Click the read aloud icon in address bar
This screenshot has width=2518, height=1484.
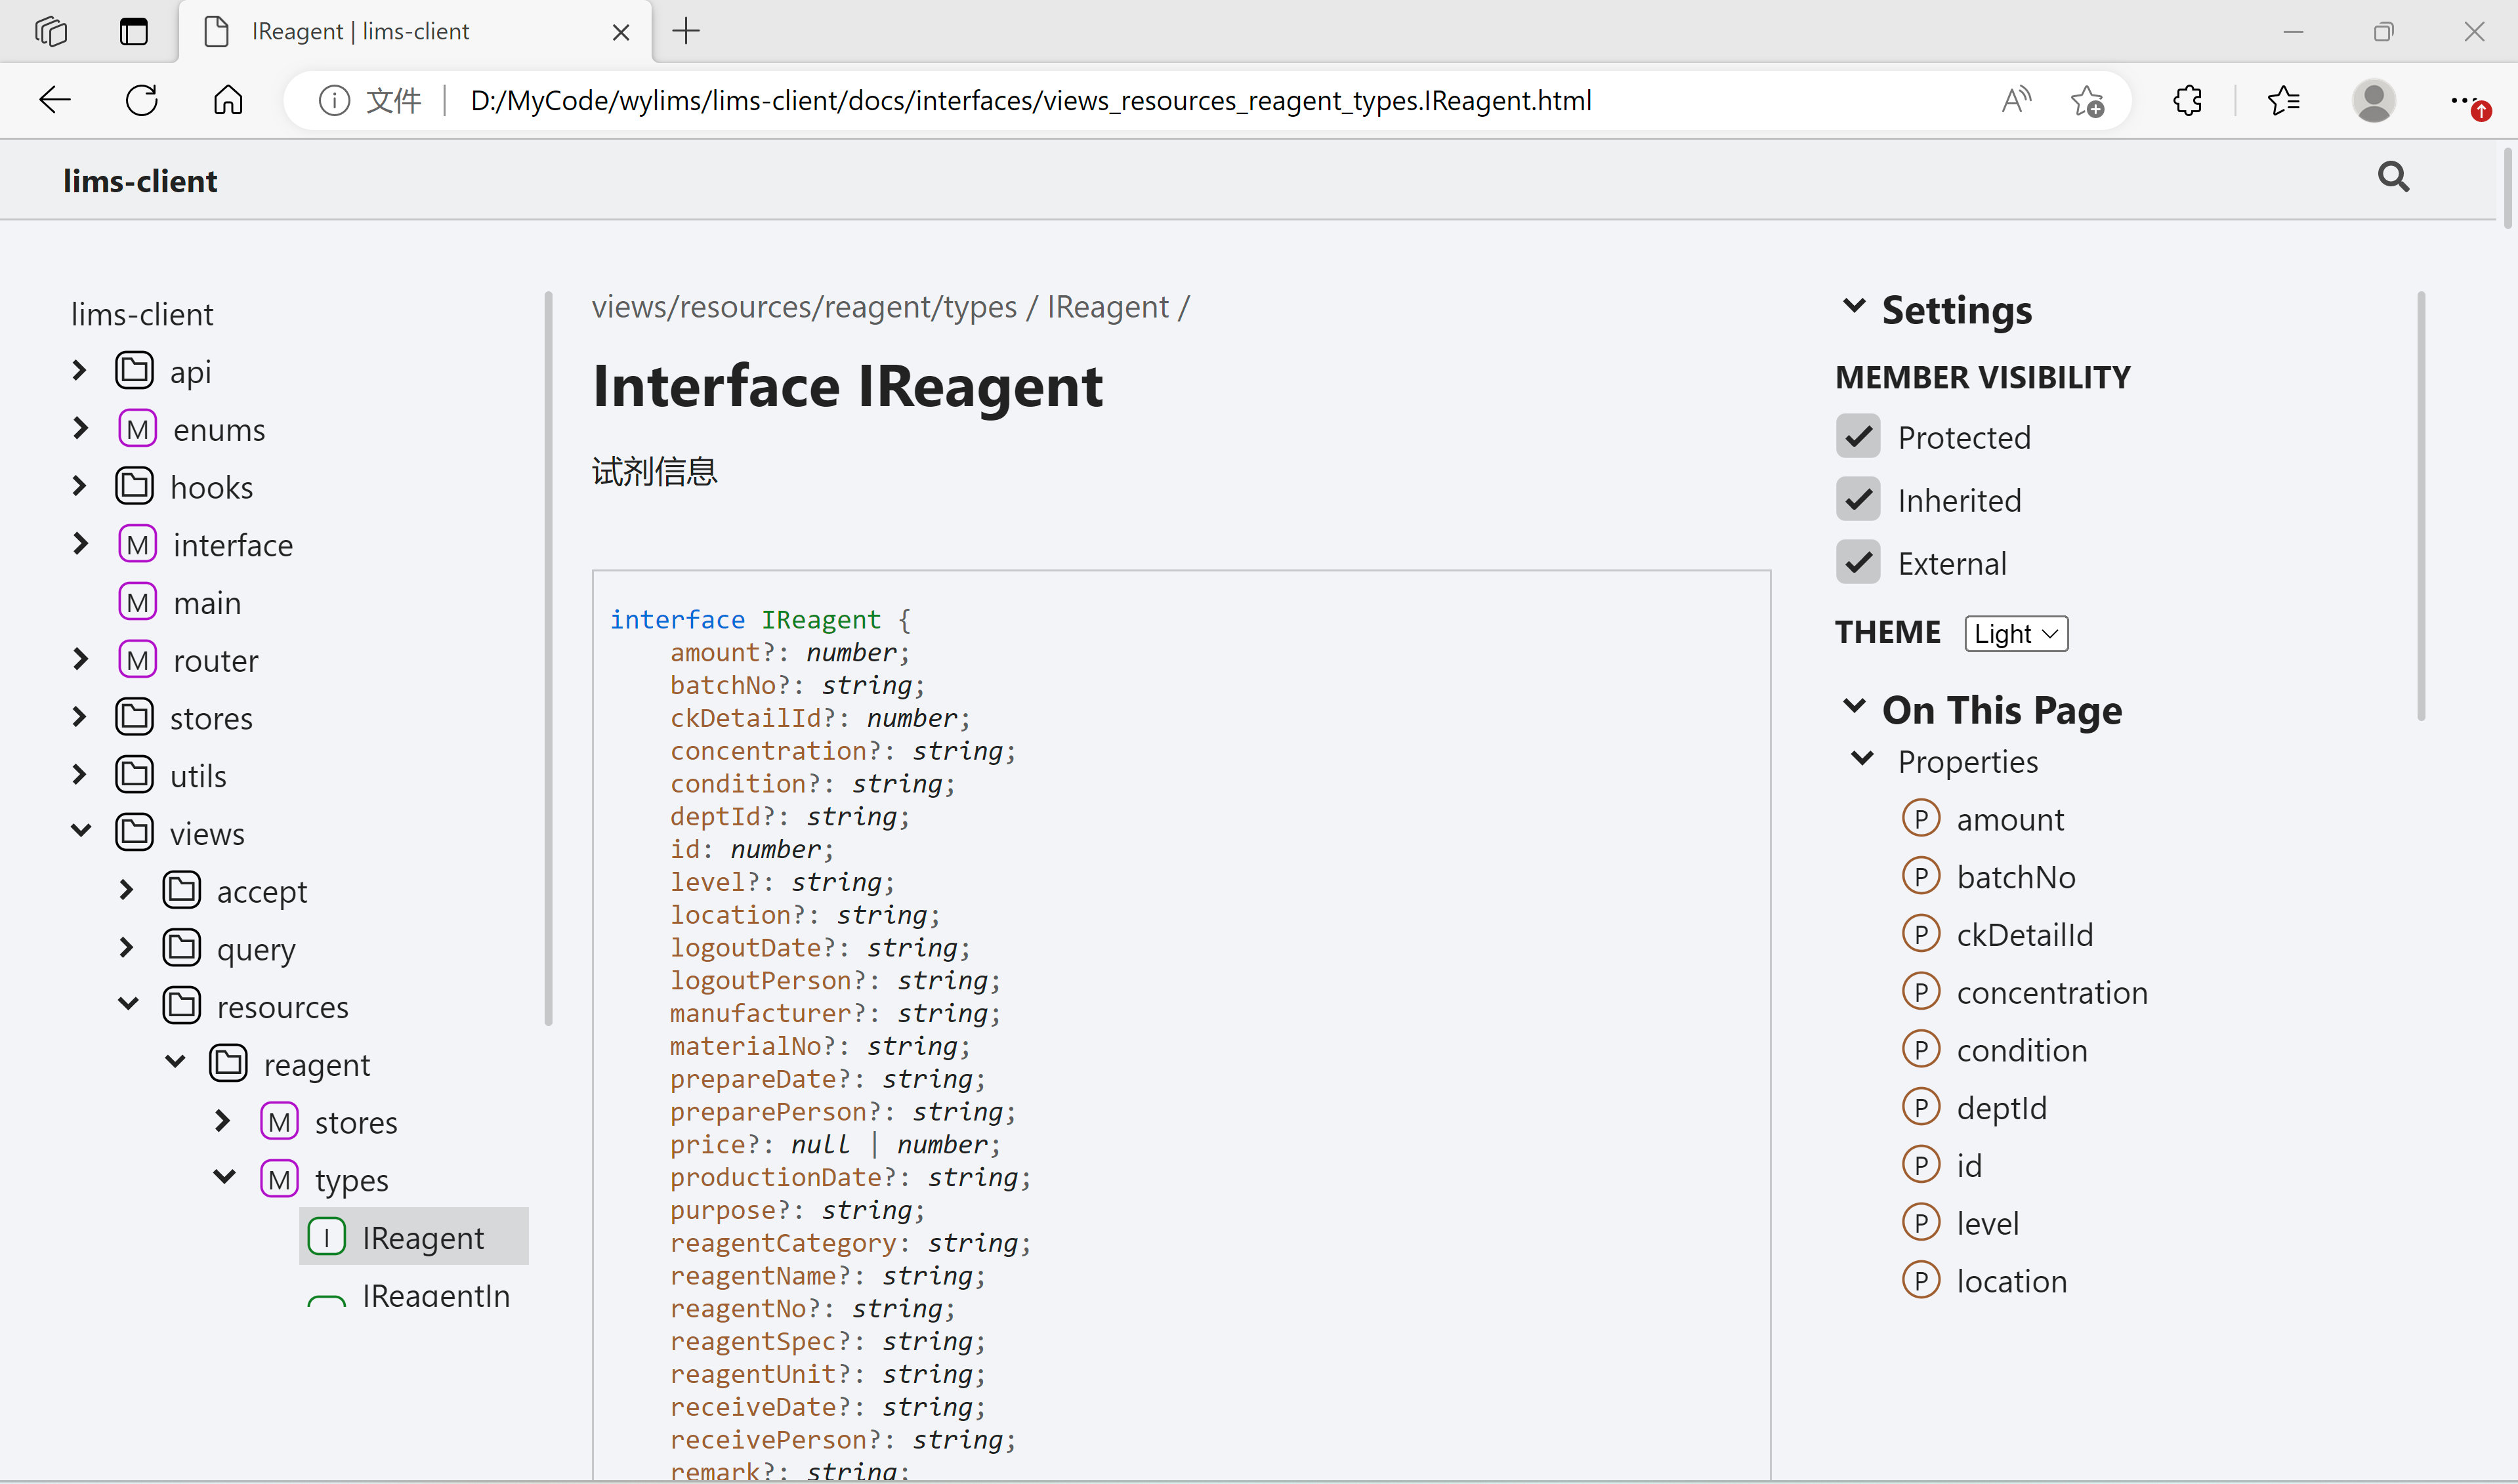tap(2016, 100)
